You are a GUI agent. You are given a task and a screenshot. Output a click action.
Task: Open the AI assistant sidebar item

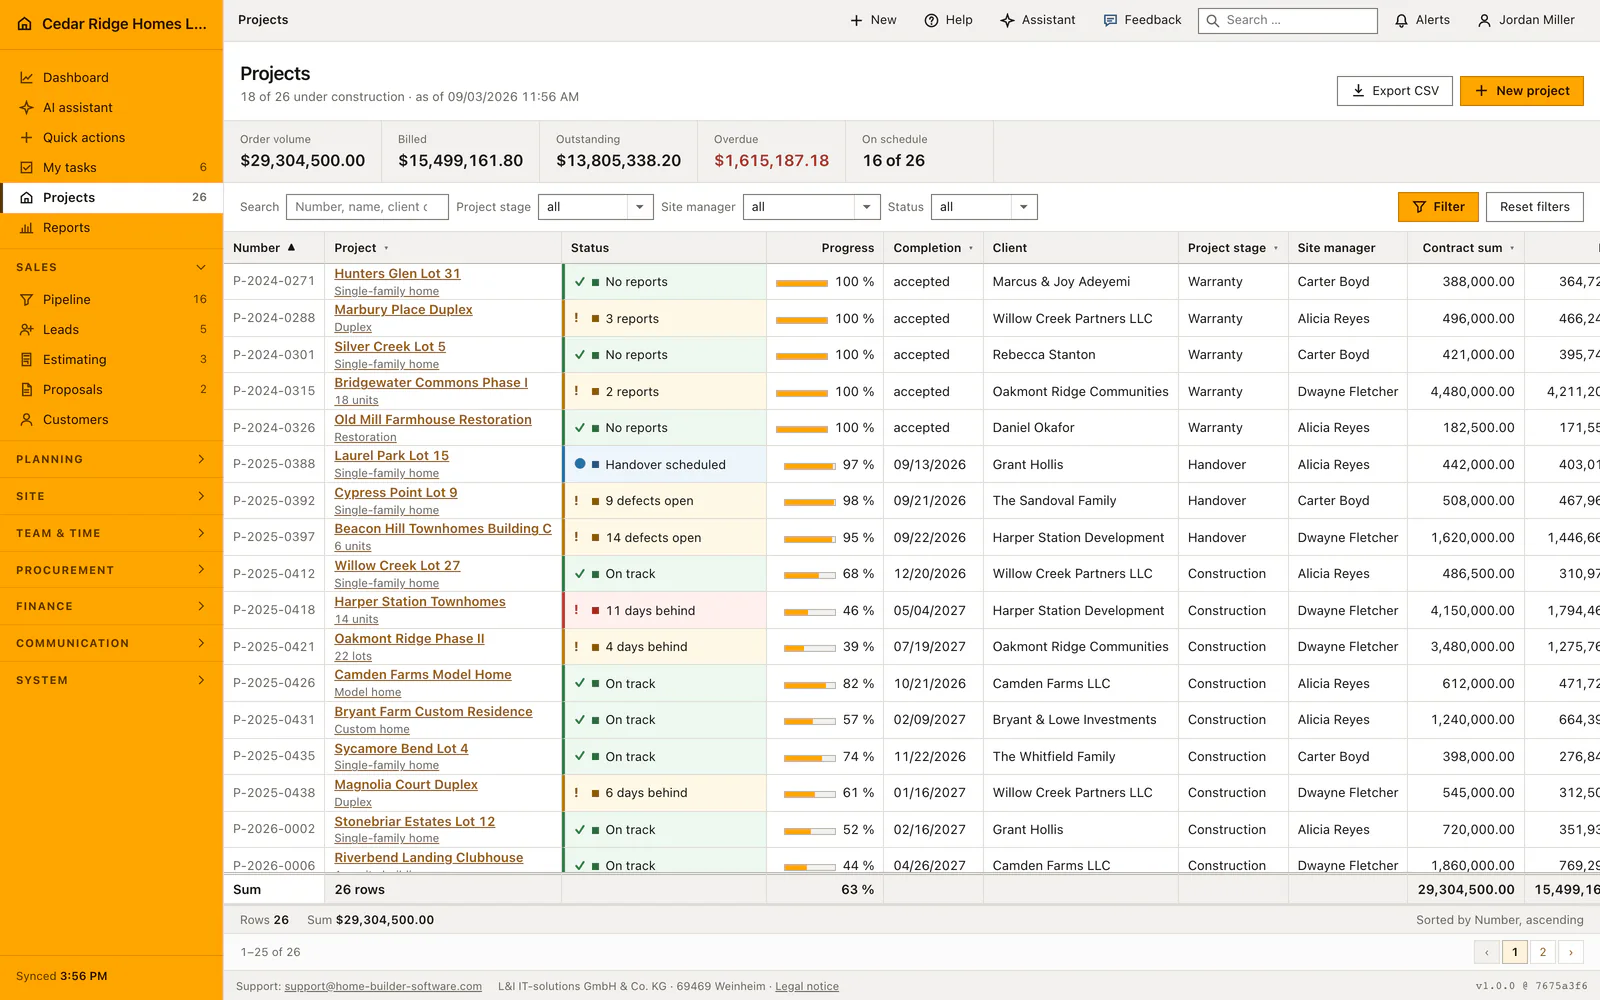tap(111, 107)
